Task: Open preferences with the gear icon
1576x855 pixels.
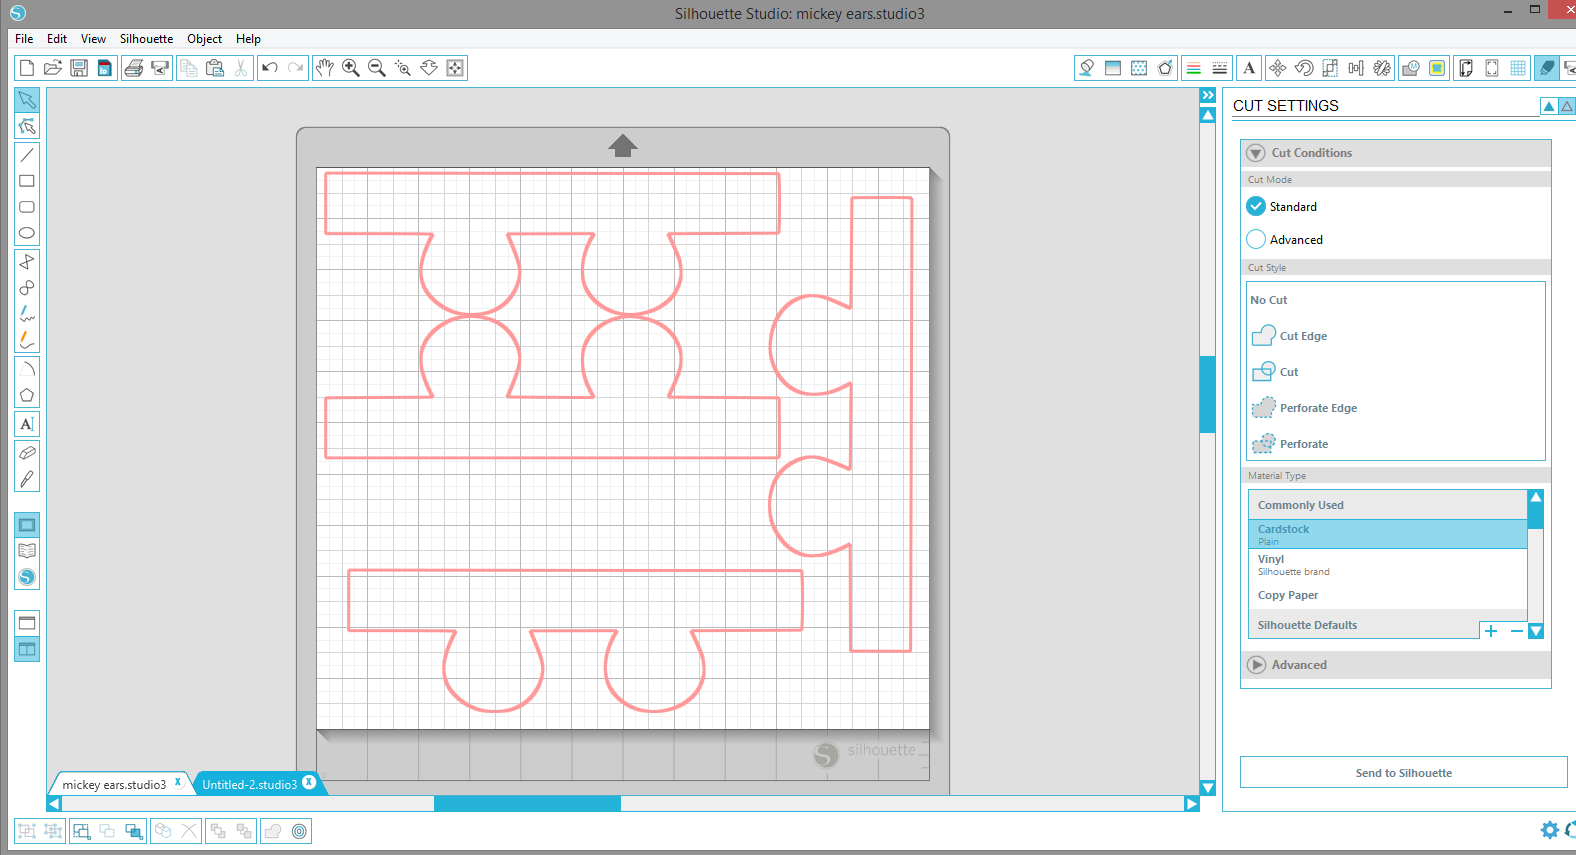Action: point(1549,830)
